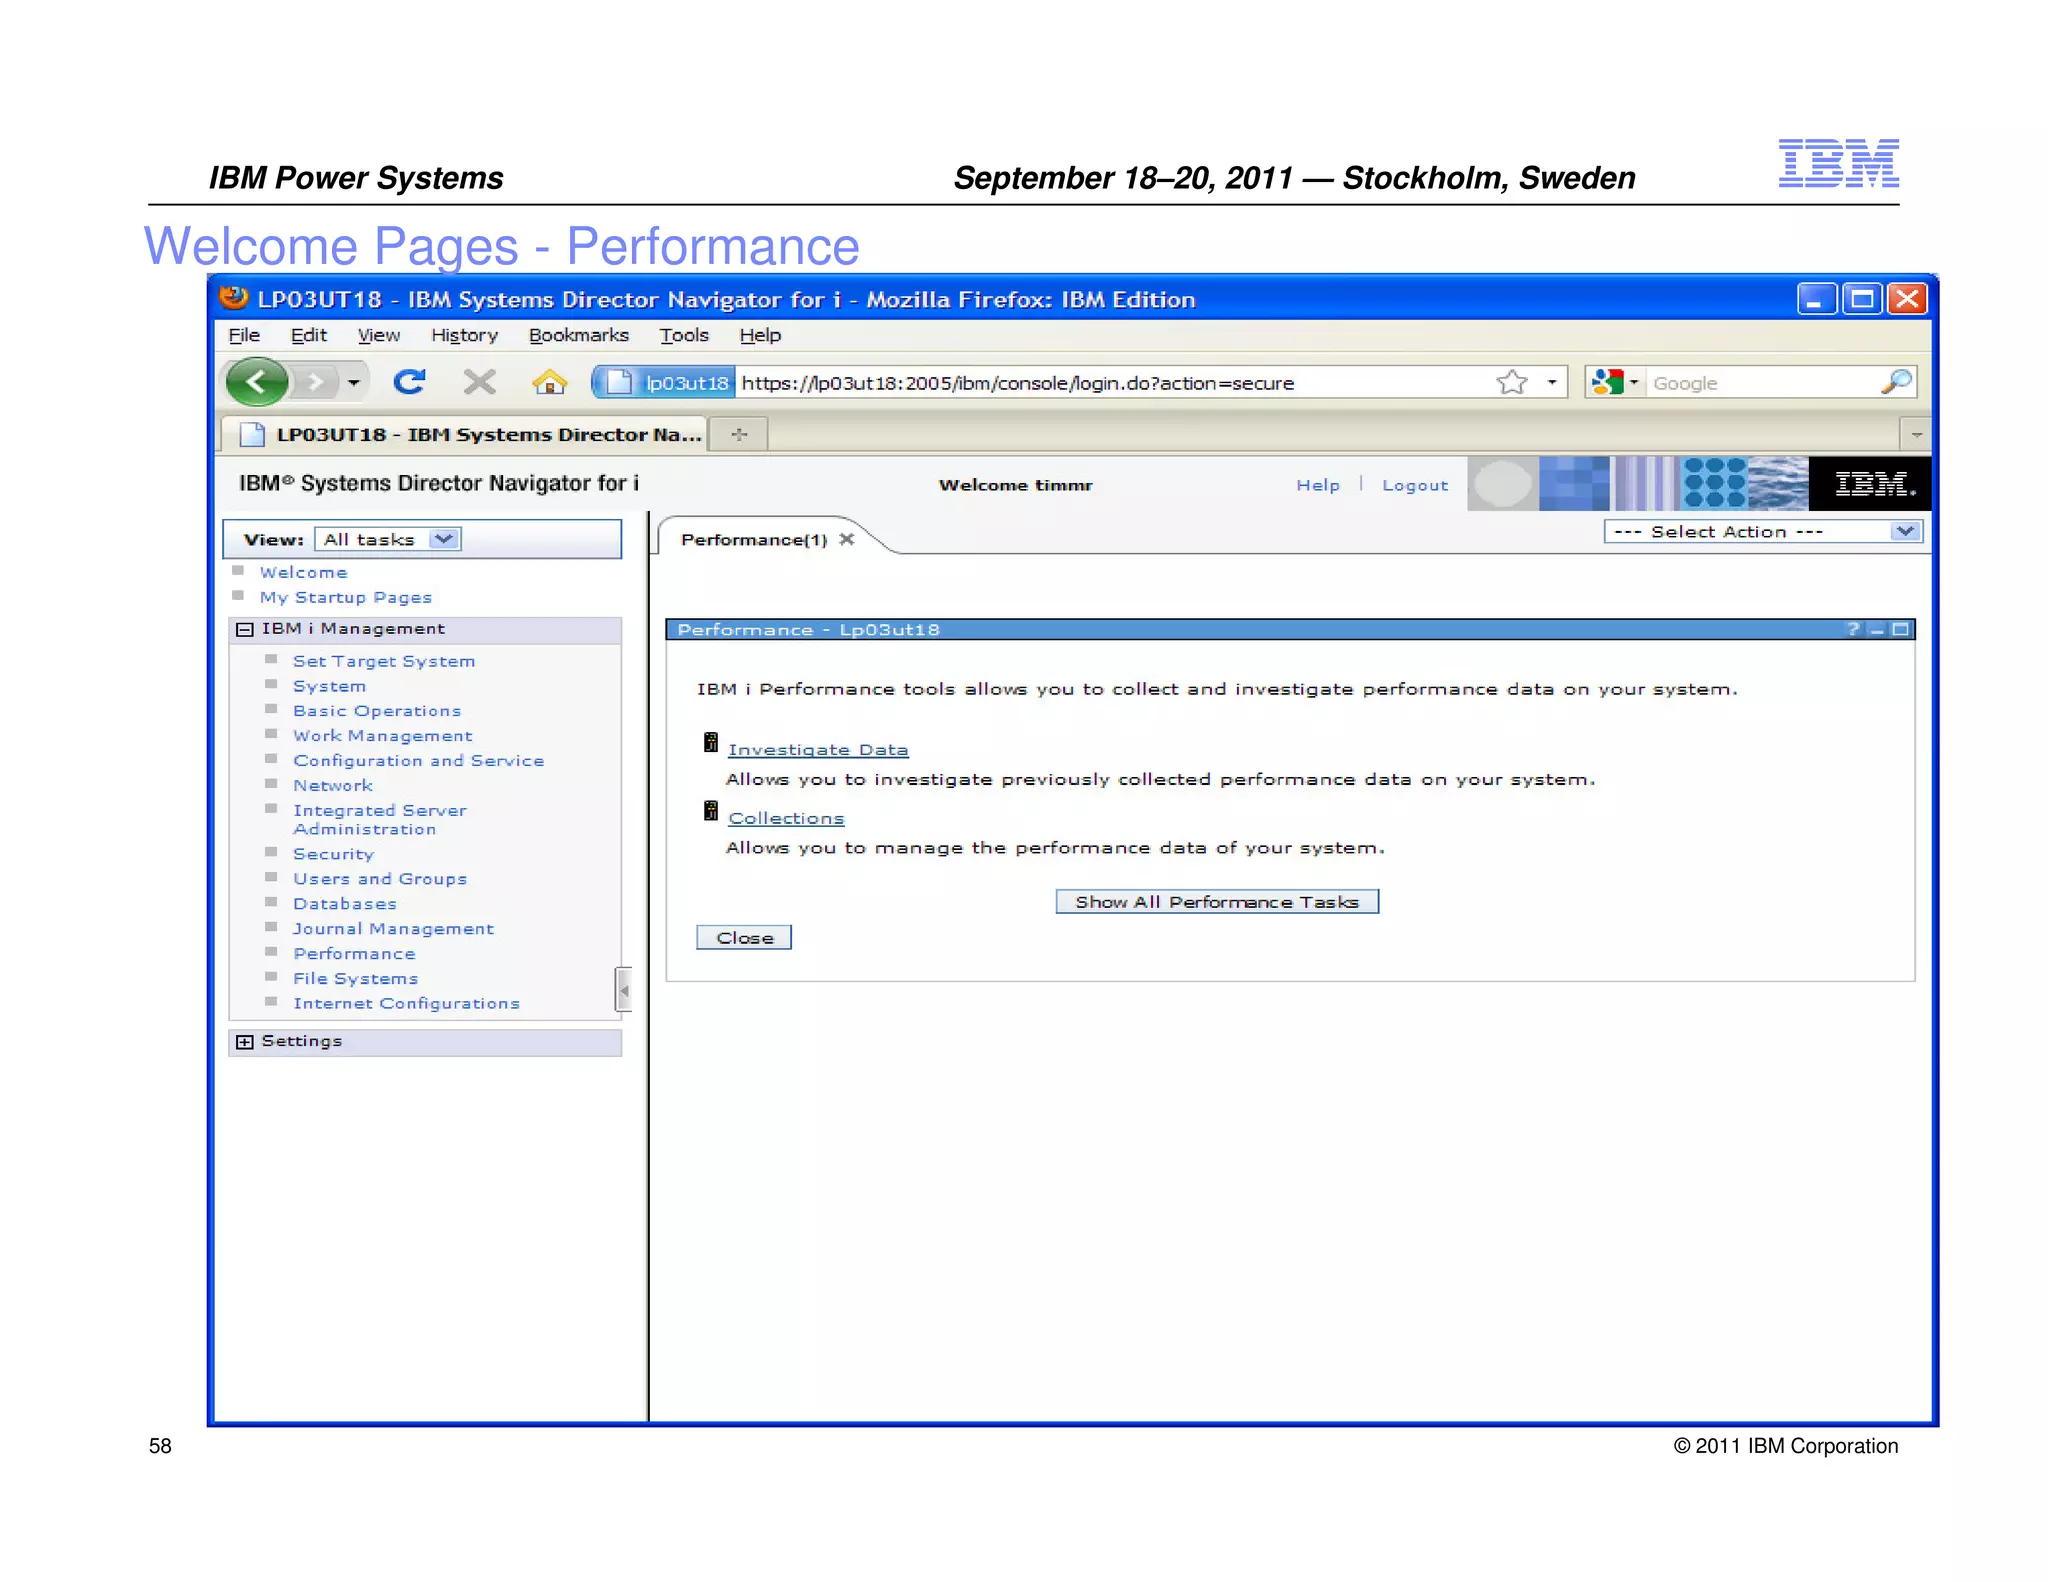Click the icon beside Investigate Data
Viewport: 2048px width, 1582px height.
pos(711,742)
